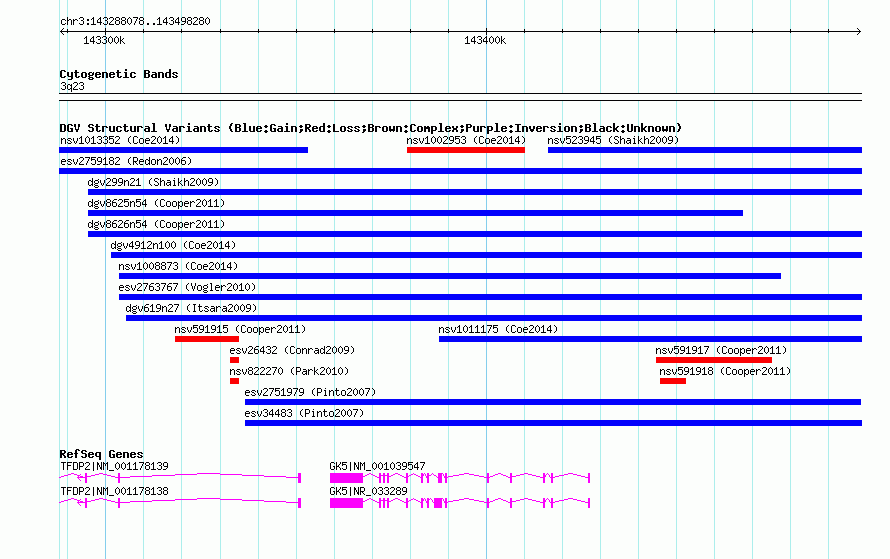
Task: Click the RefSeq Genes track title
Action: click(101, 454)
